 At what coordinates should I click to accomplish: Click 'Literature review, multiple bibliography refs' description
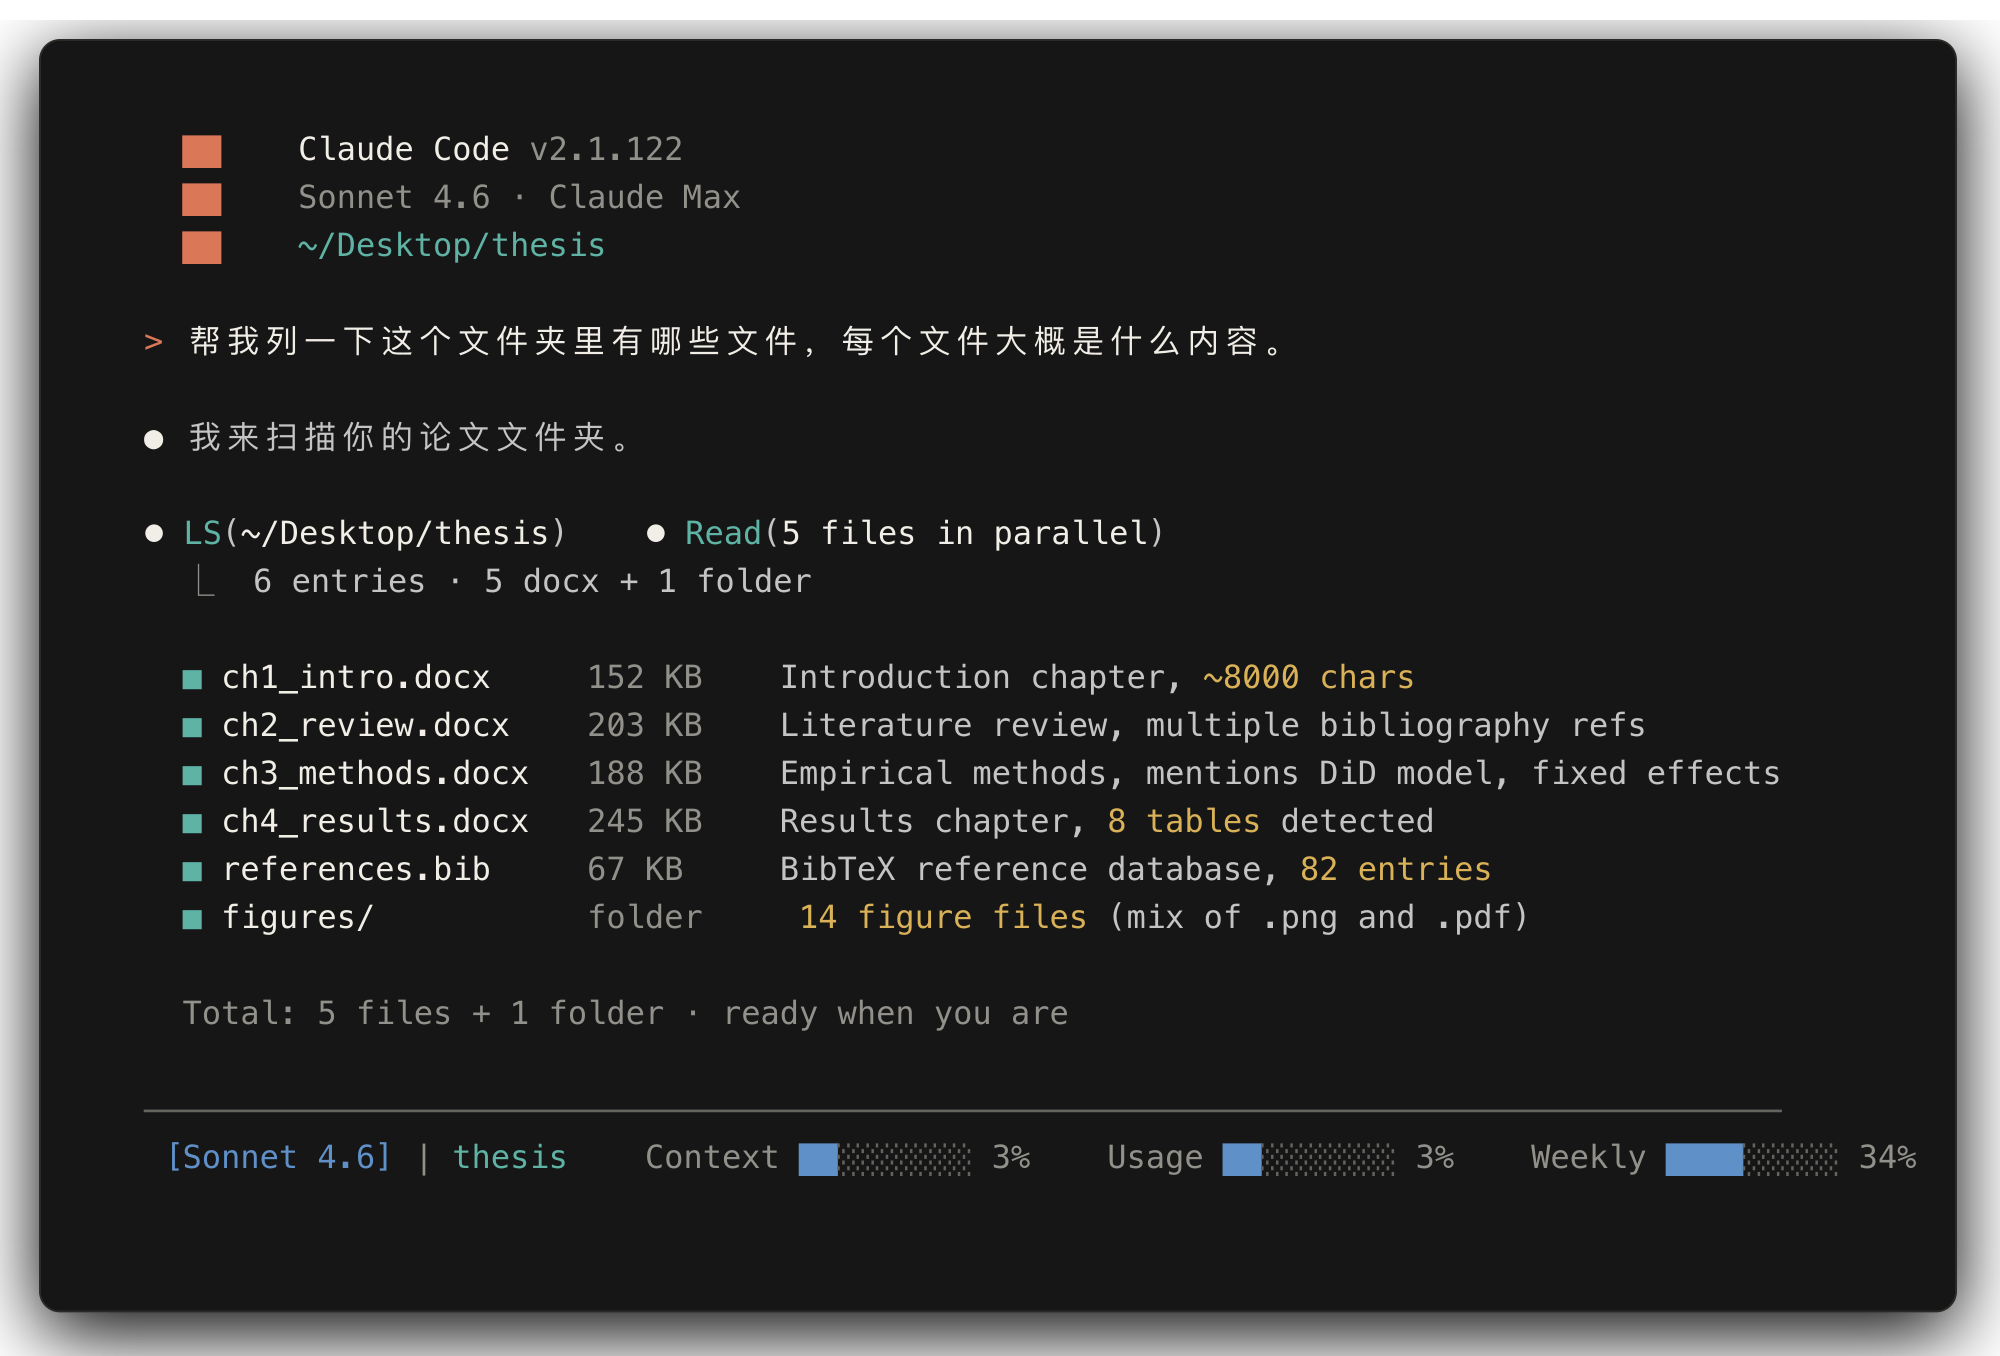1213,725
